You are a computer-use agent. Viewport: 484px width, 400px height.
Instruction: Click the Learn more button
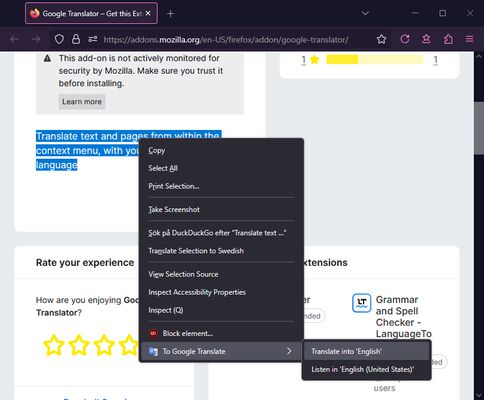(x=82, y=102)
